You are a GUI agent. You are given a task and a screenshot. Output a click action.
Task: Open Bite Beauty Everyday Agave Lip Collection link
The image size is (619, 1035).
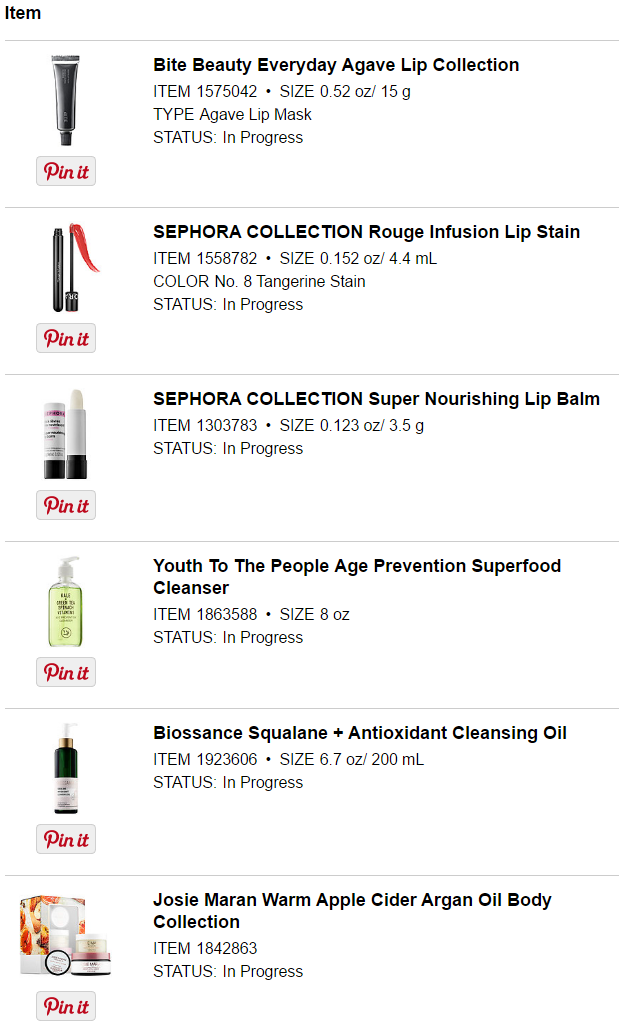[336, 65]
